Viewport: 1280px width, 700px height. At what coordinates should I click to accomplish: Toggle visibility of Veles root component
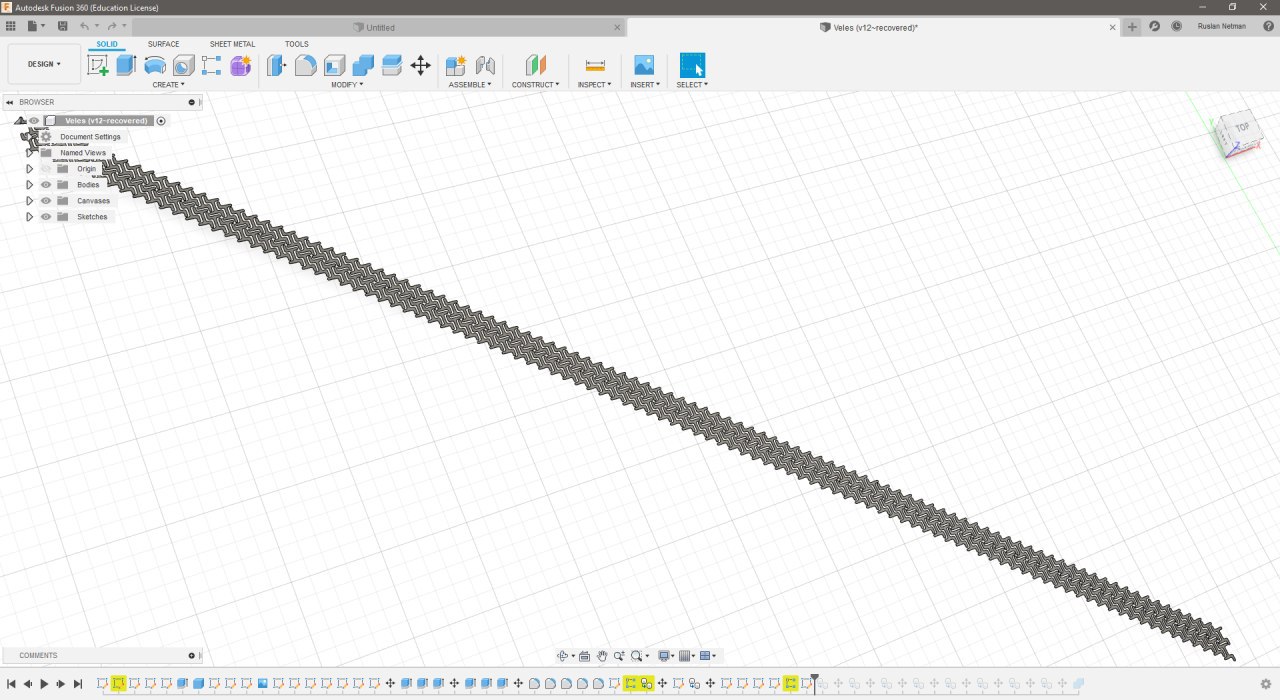(34, 121)
